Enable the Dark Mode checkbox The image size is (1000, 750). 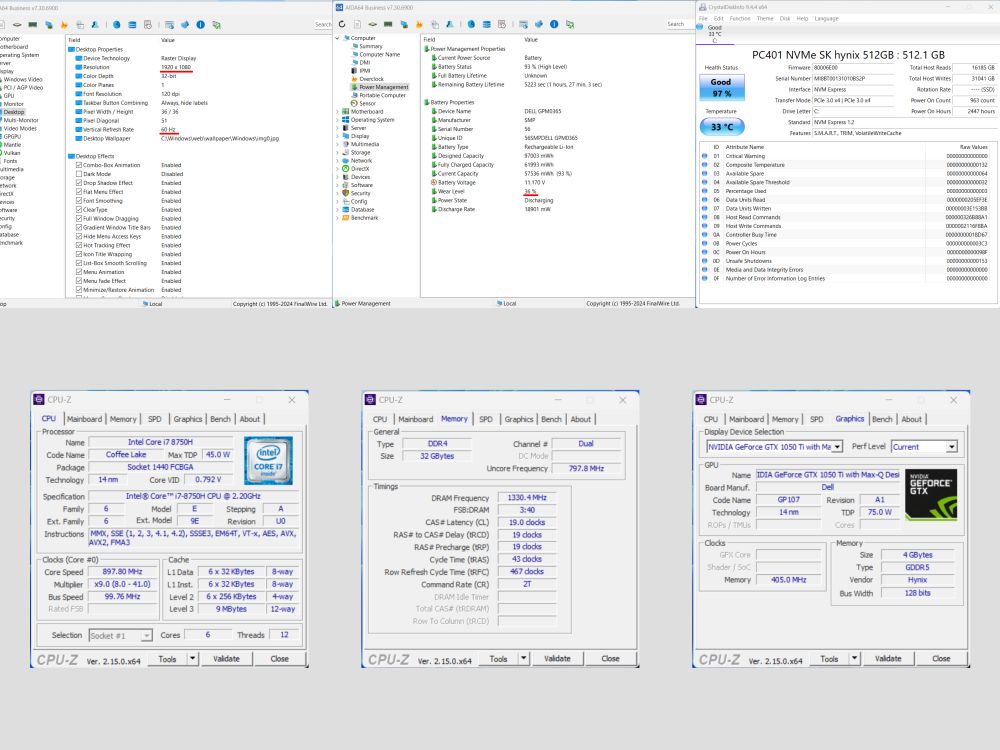point(80,174)
